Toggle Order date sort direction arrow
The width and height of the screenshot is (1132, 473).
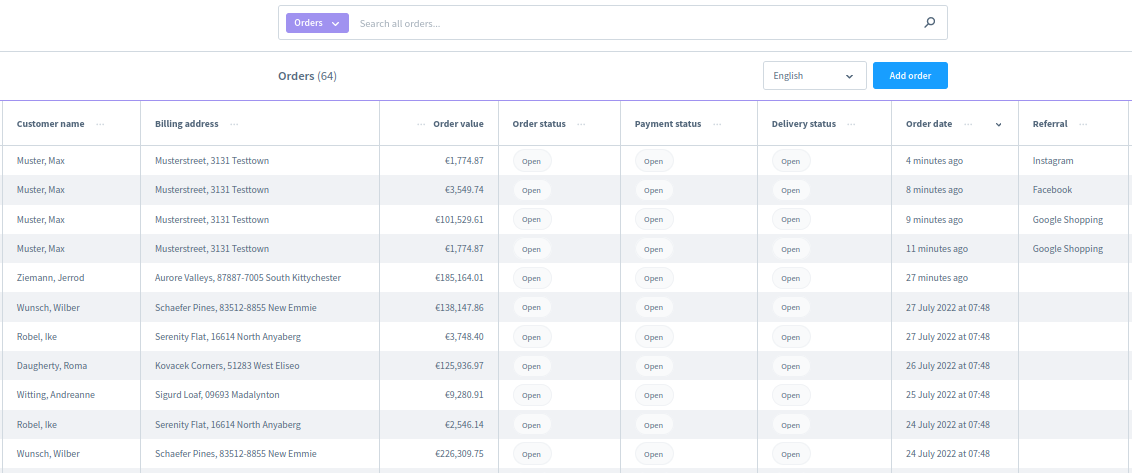pyautogui.click(x=998, y=124)
